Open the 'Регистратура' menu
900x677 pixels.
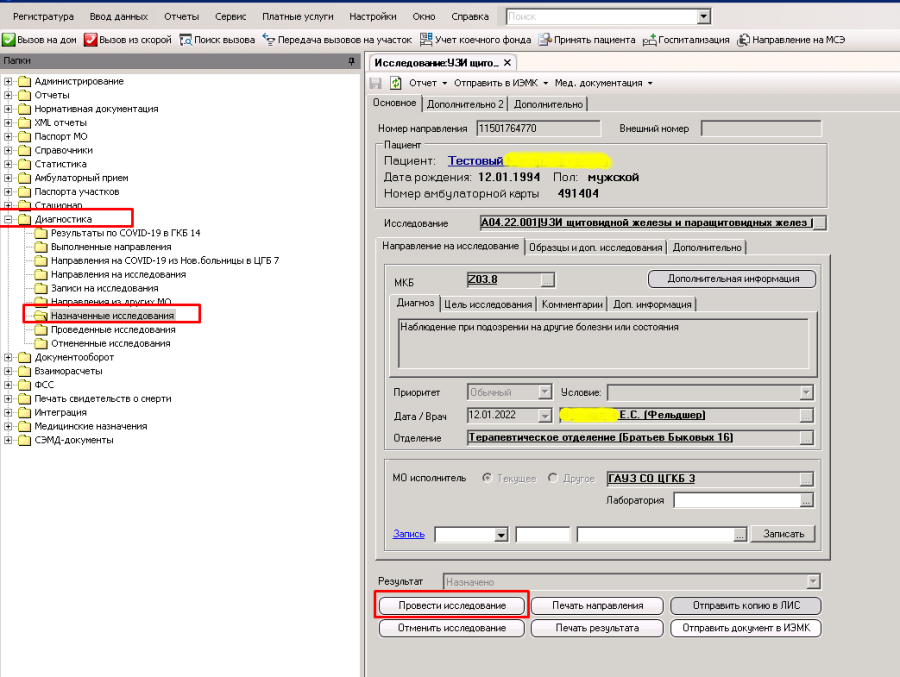pyautogui.click(x=43, y=17)
